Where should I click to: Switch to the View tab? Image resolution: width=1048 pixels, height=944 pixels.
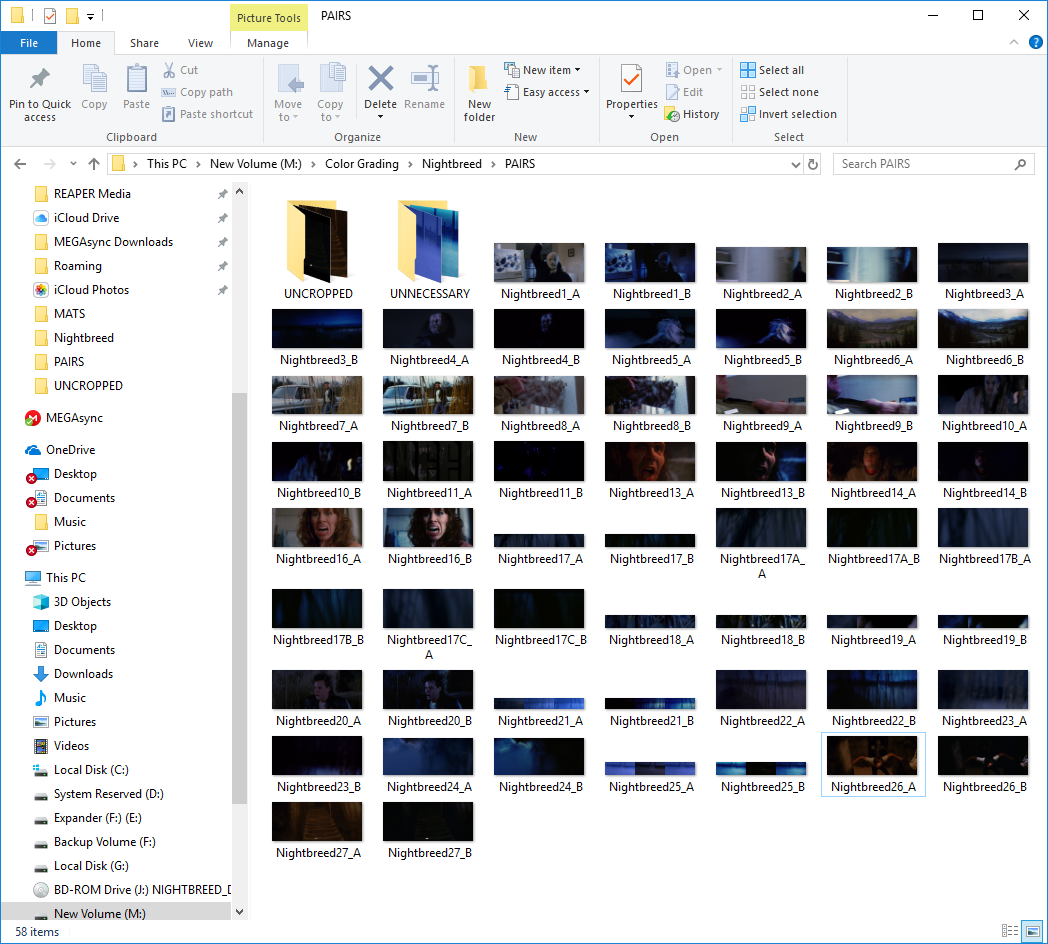coord(200,43)
